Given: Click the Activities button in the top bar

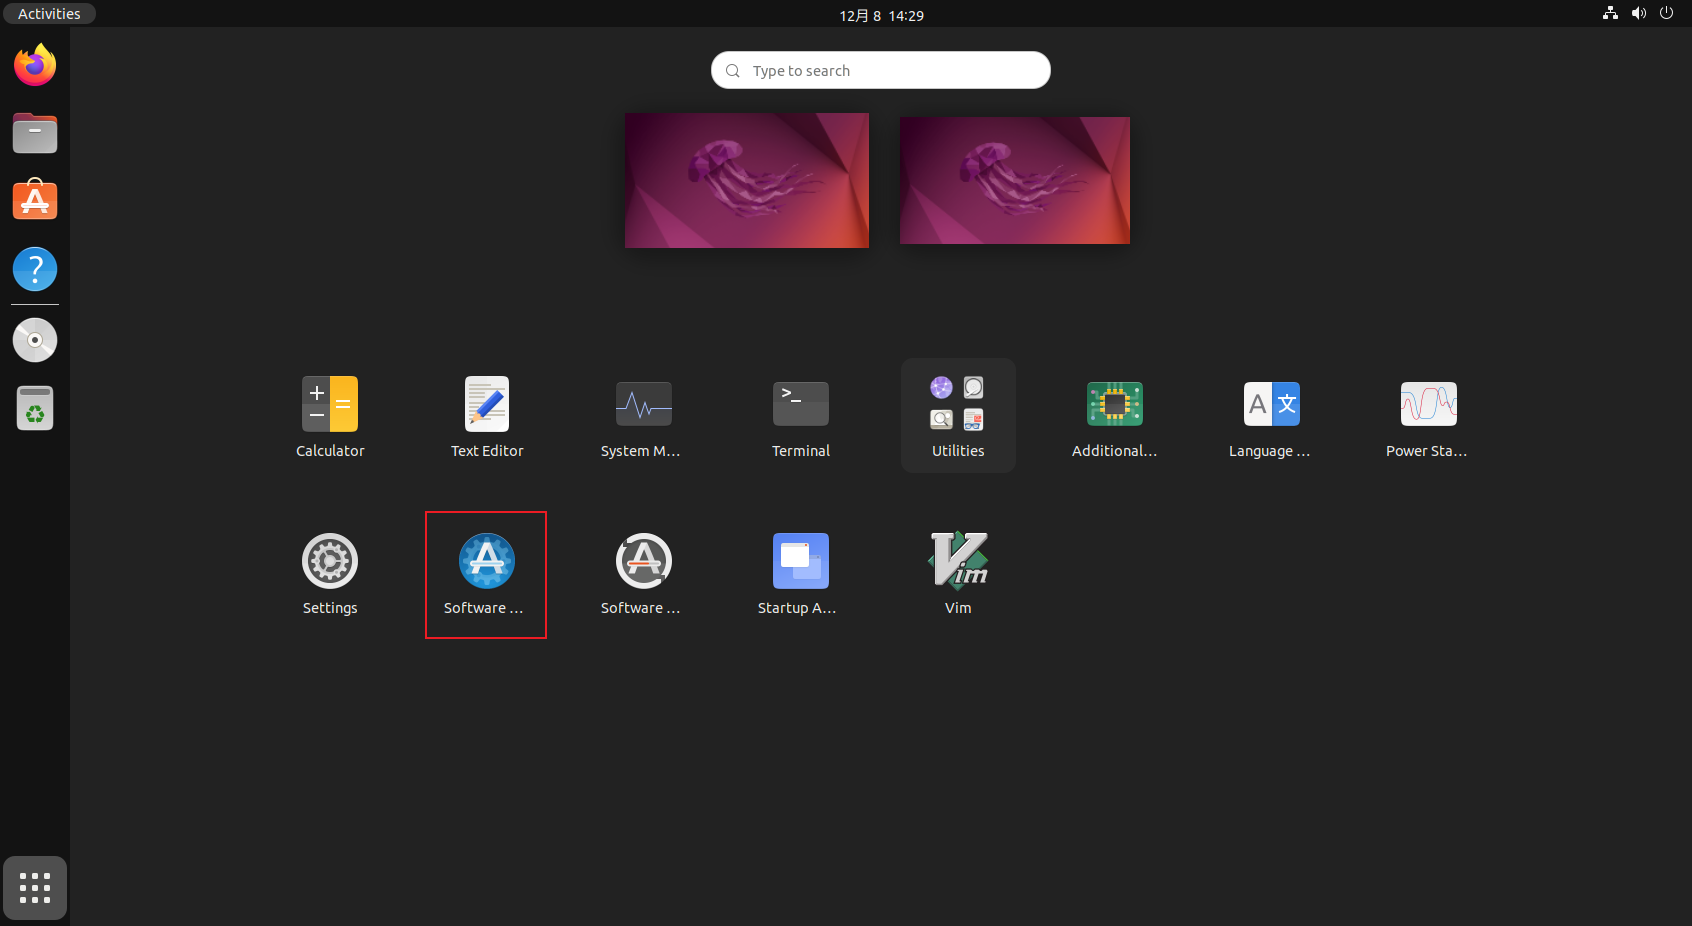Looking at the screenshot, I should pos(49,14).
